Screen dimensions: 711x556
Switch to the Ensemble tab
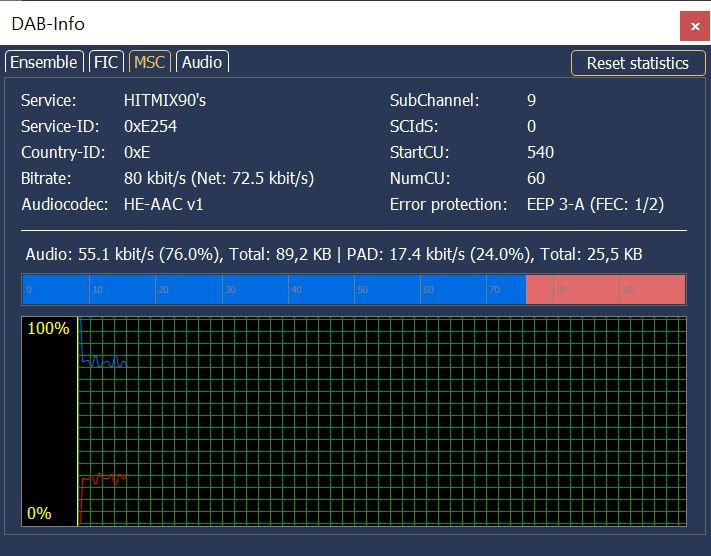43,62
